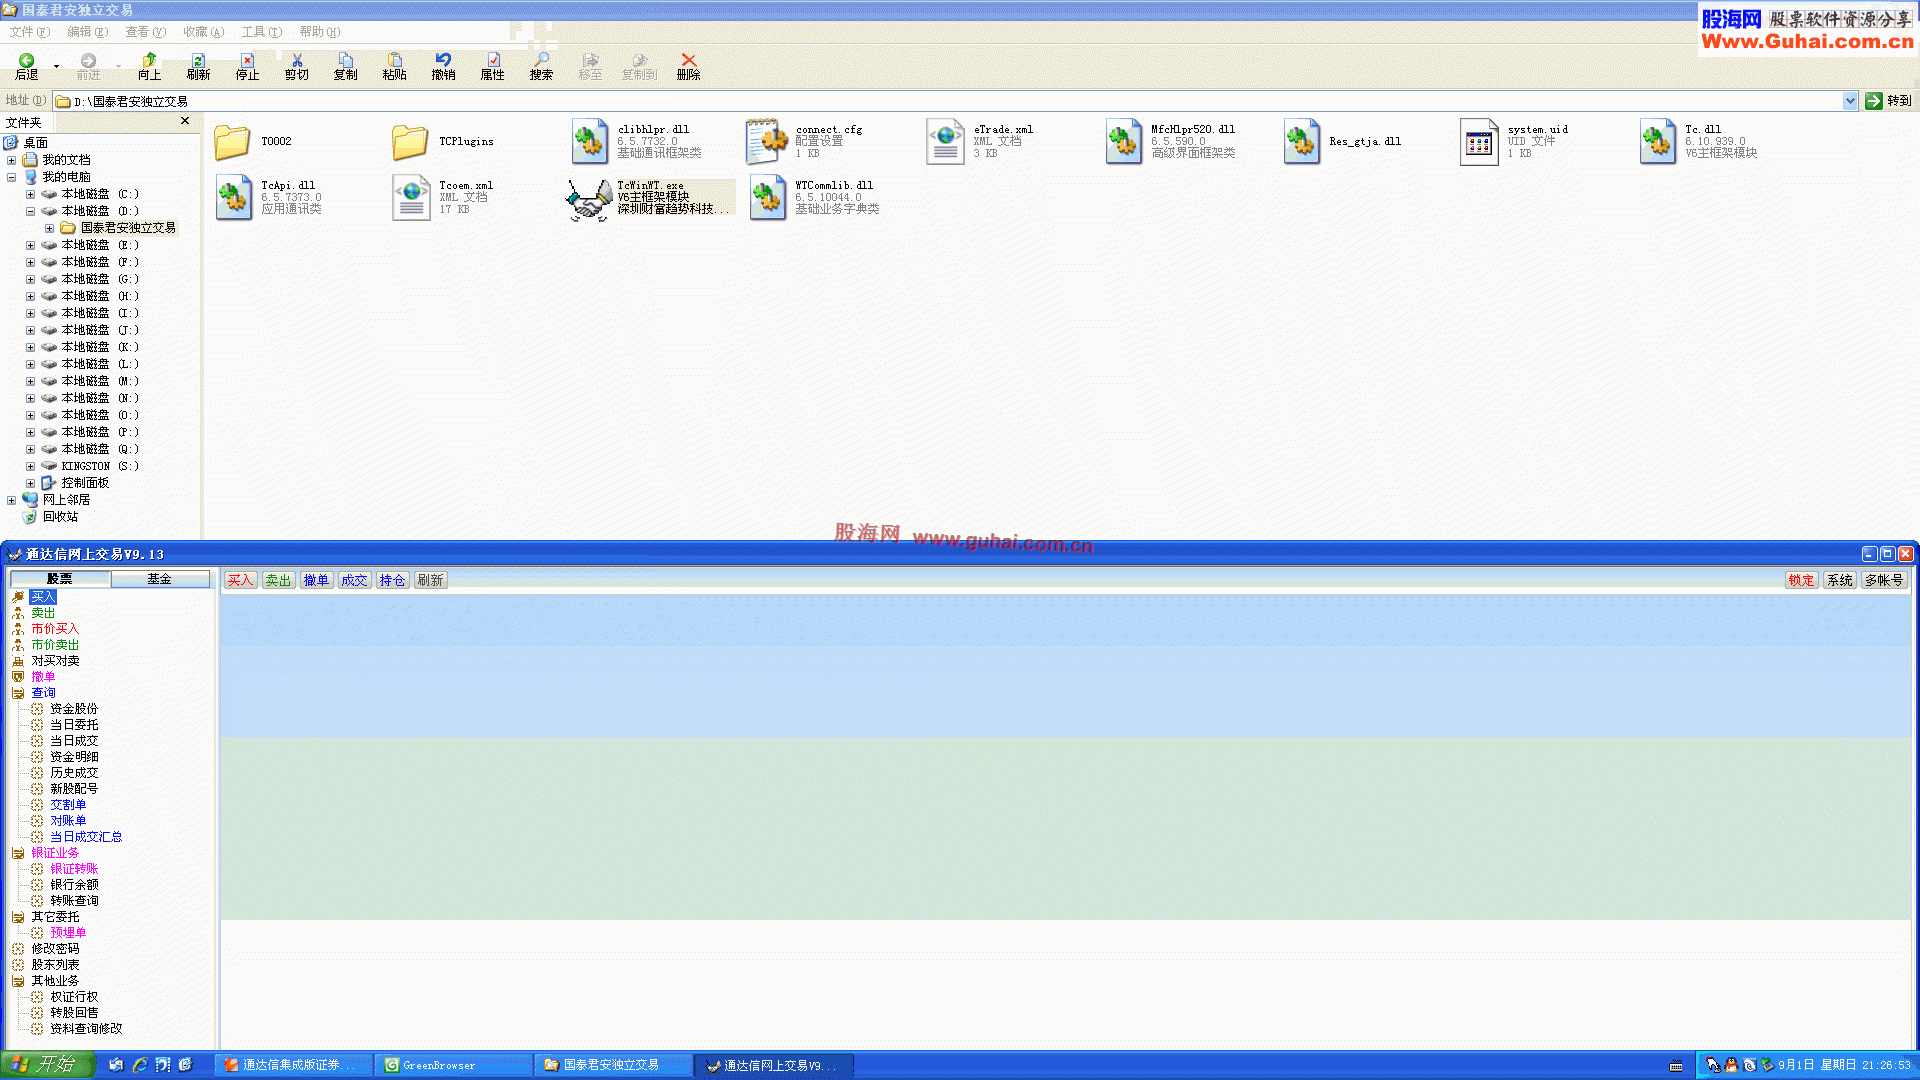Open the 编辑 menu

[87, 32]
